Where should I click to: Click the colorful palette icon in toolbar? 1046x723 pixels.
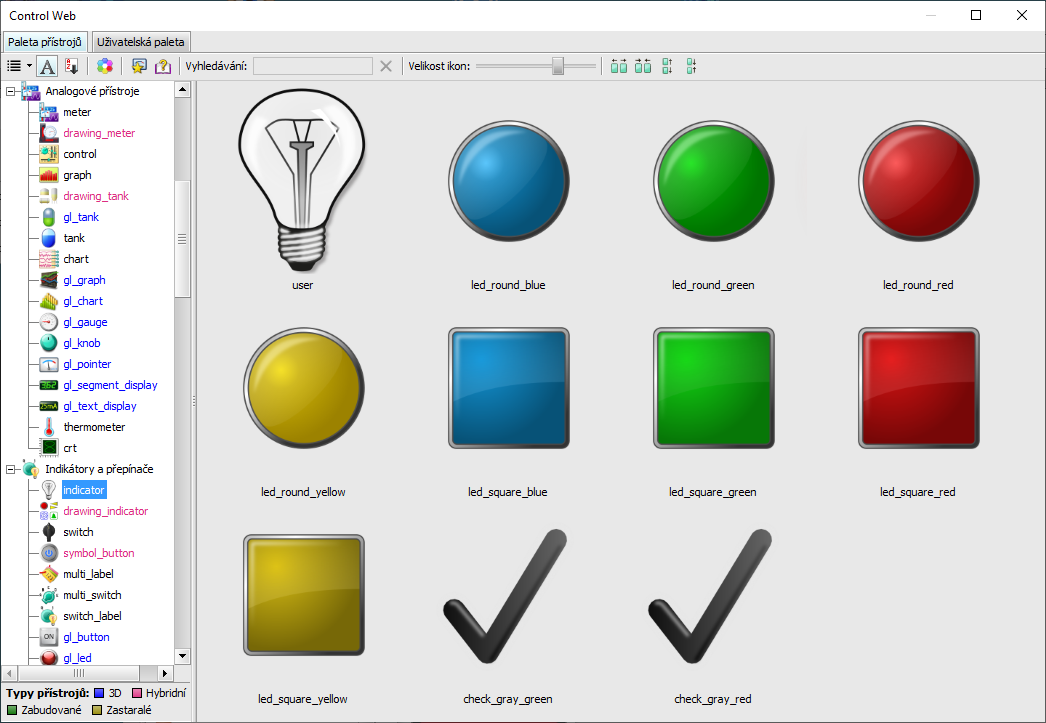coord(105,66)
